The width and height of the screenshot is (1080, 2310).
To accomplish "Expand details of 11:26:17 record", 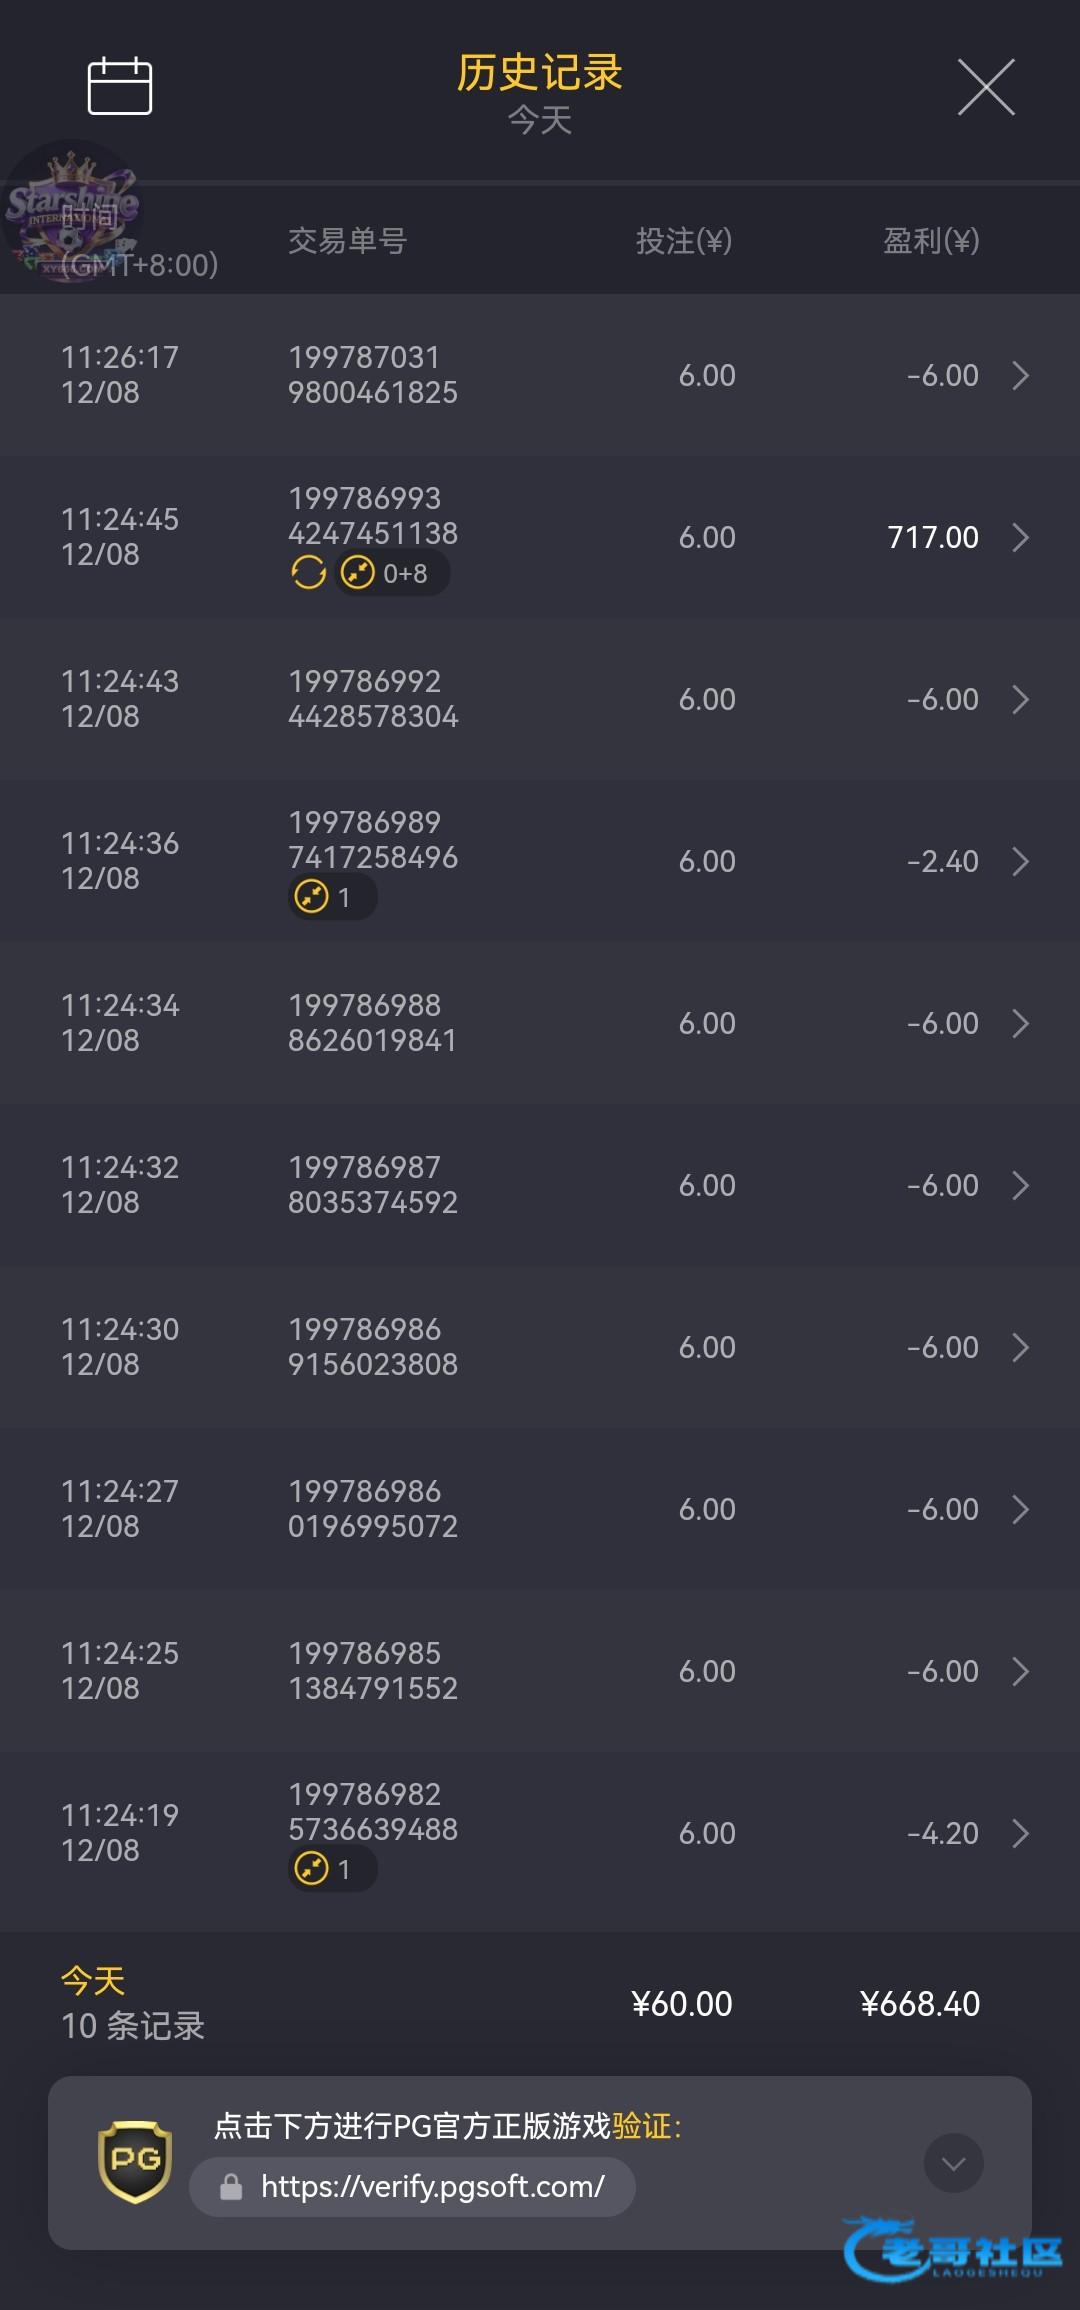I will click(1020, 376).
